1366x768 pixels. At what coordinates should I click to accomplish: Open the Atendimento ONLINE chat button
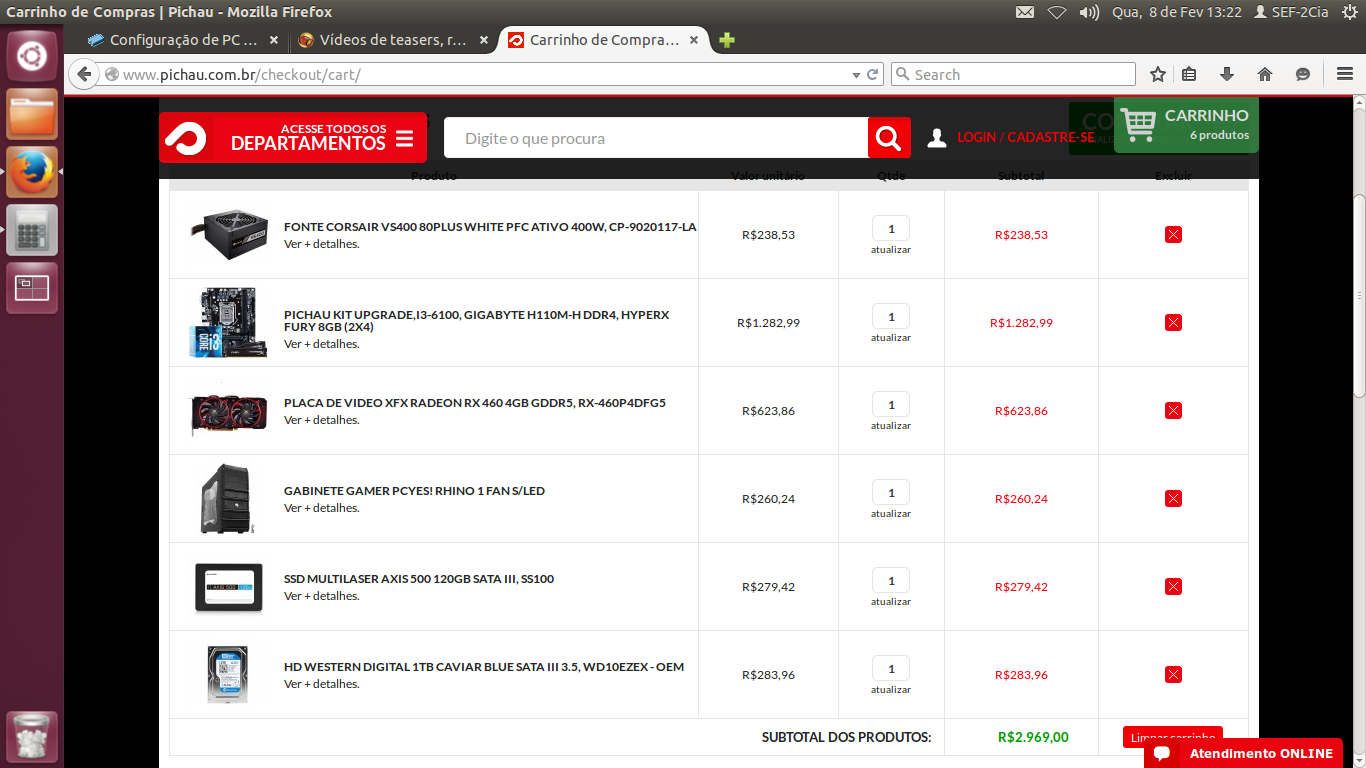(1244, 753)
